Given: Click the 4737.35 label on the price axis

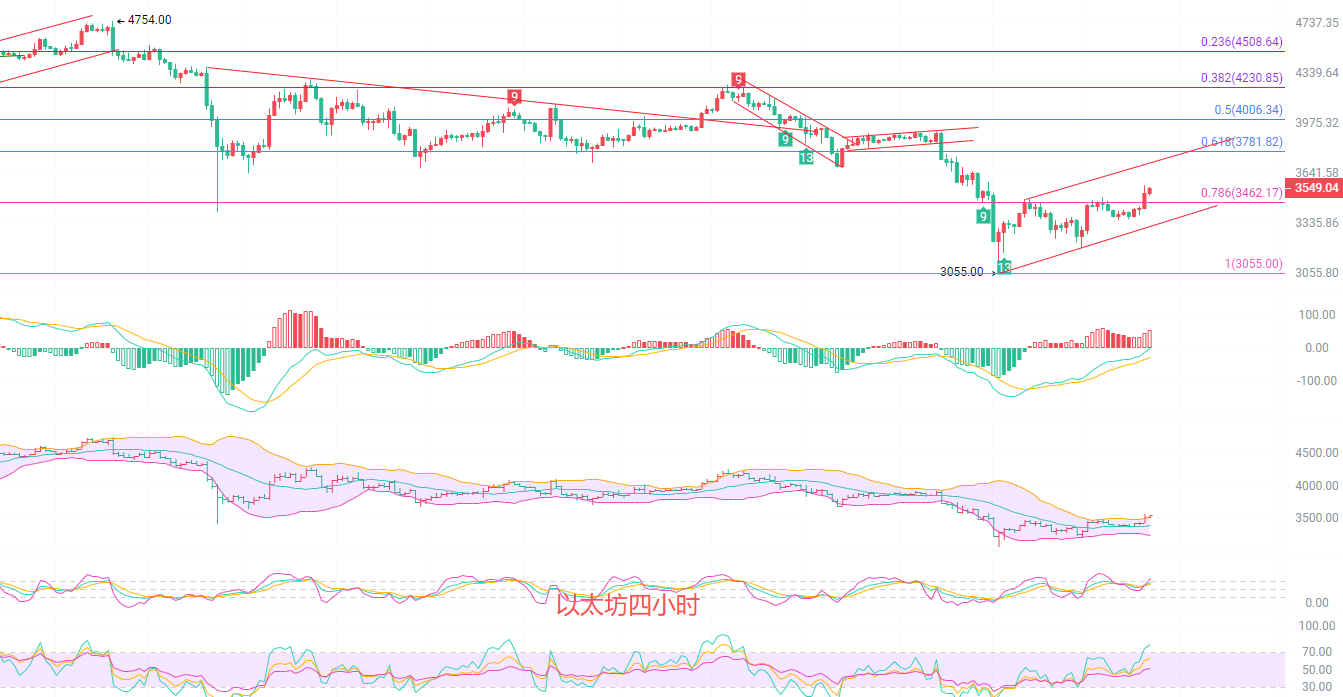Looking at the screenshot, I should pyautogui.click(x=1316, y=22).
